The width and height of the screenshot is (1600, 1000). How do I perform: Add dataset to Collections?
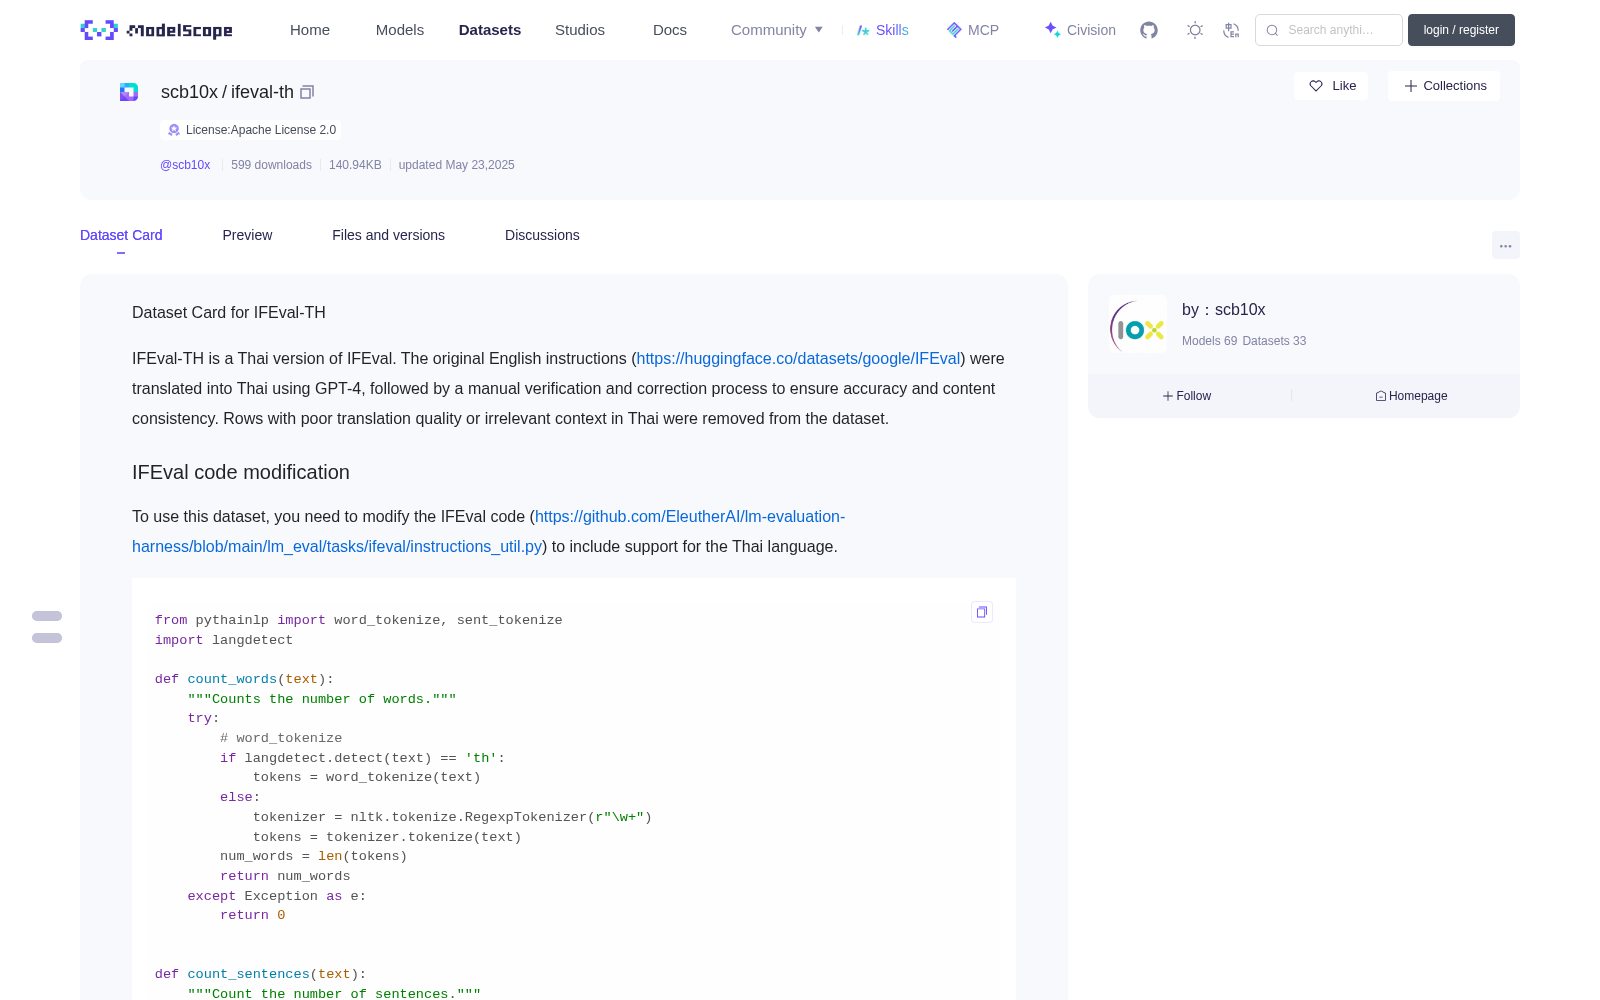[1444, 86]
